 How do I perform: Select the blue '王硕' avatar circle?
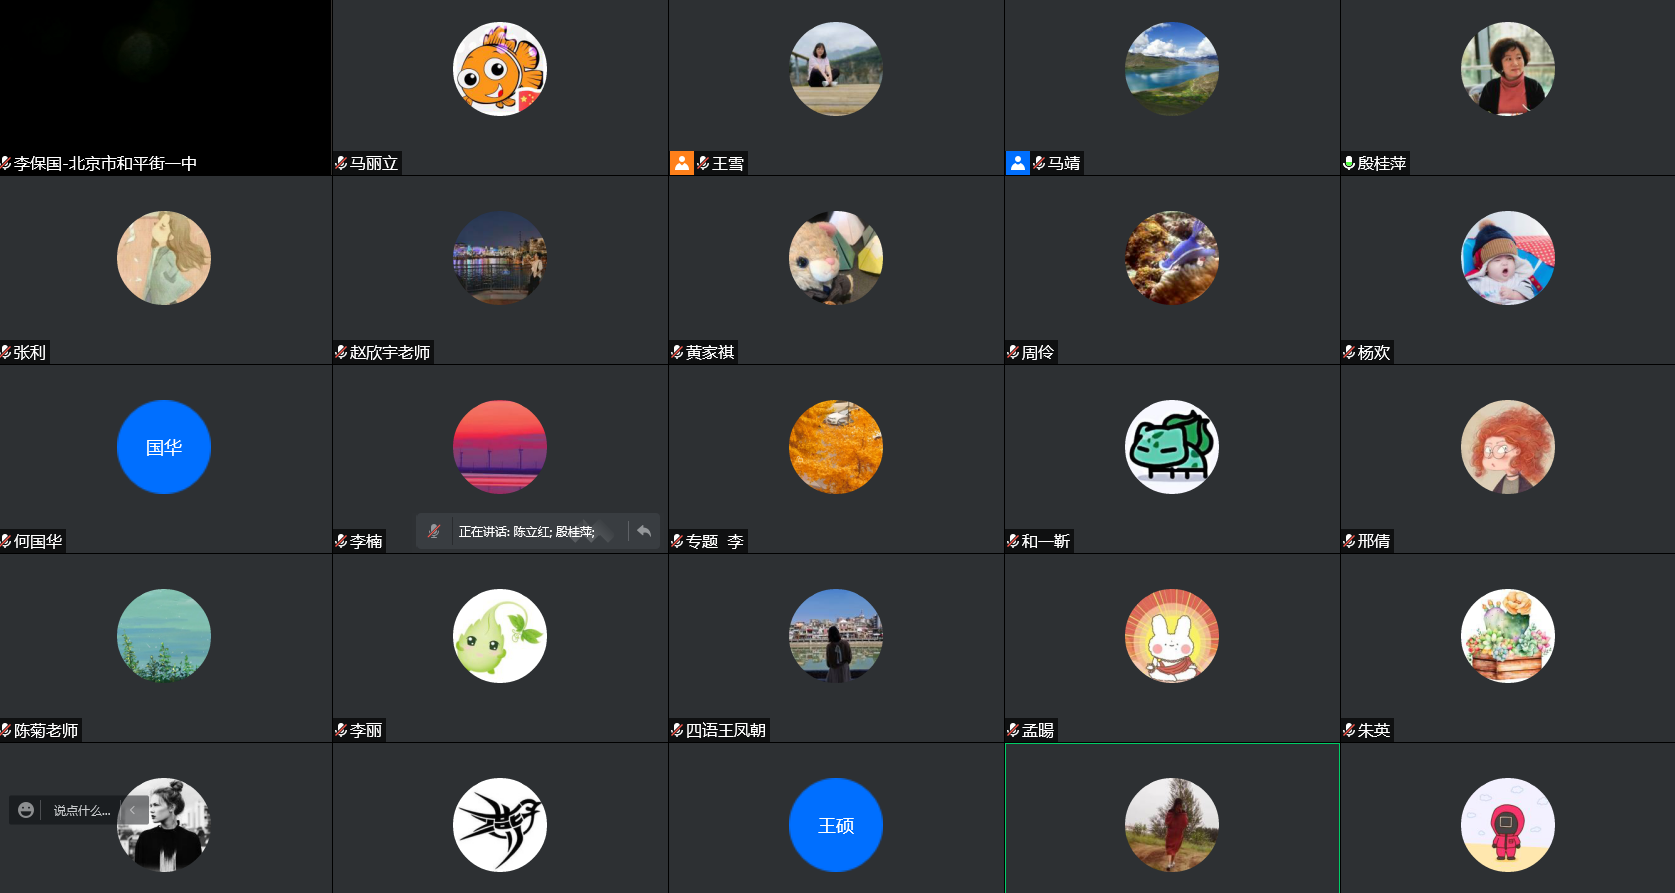pyautogui.click(x=836, y=825)
